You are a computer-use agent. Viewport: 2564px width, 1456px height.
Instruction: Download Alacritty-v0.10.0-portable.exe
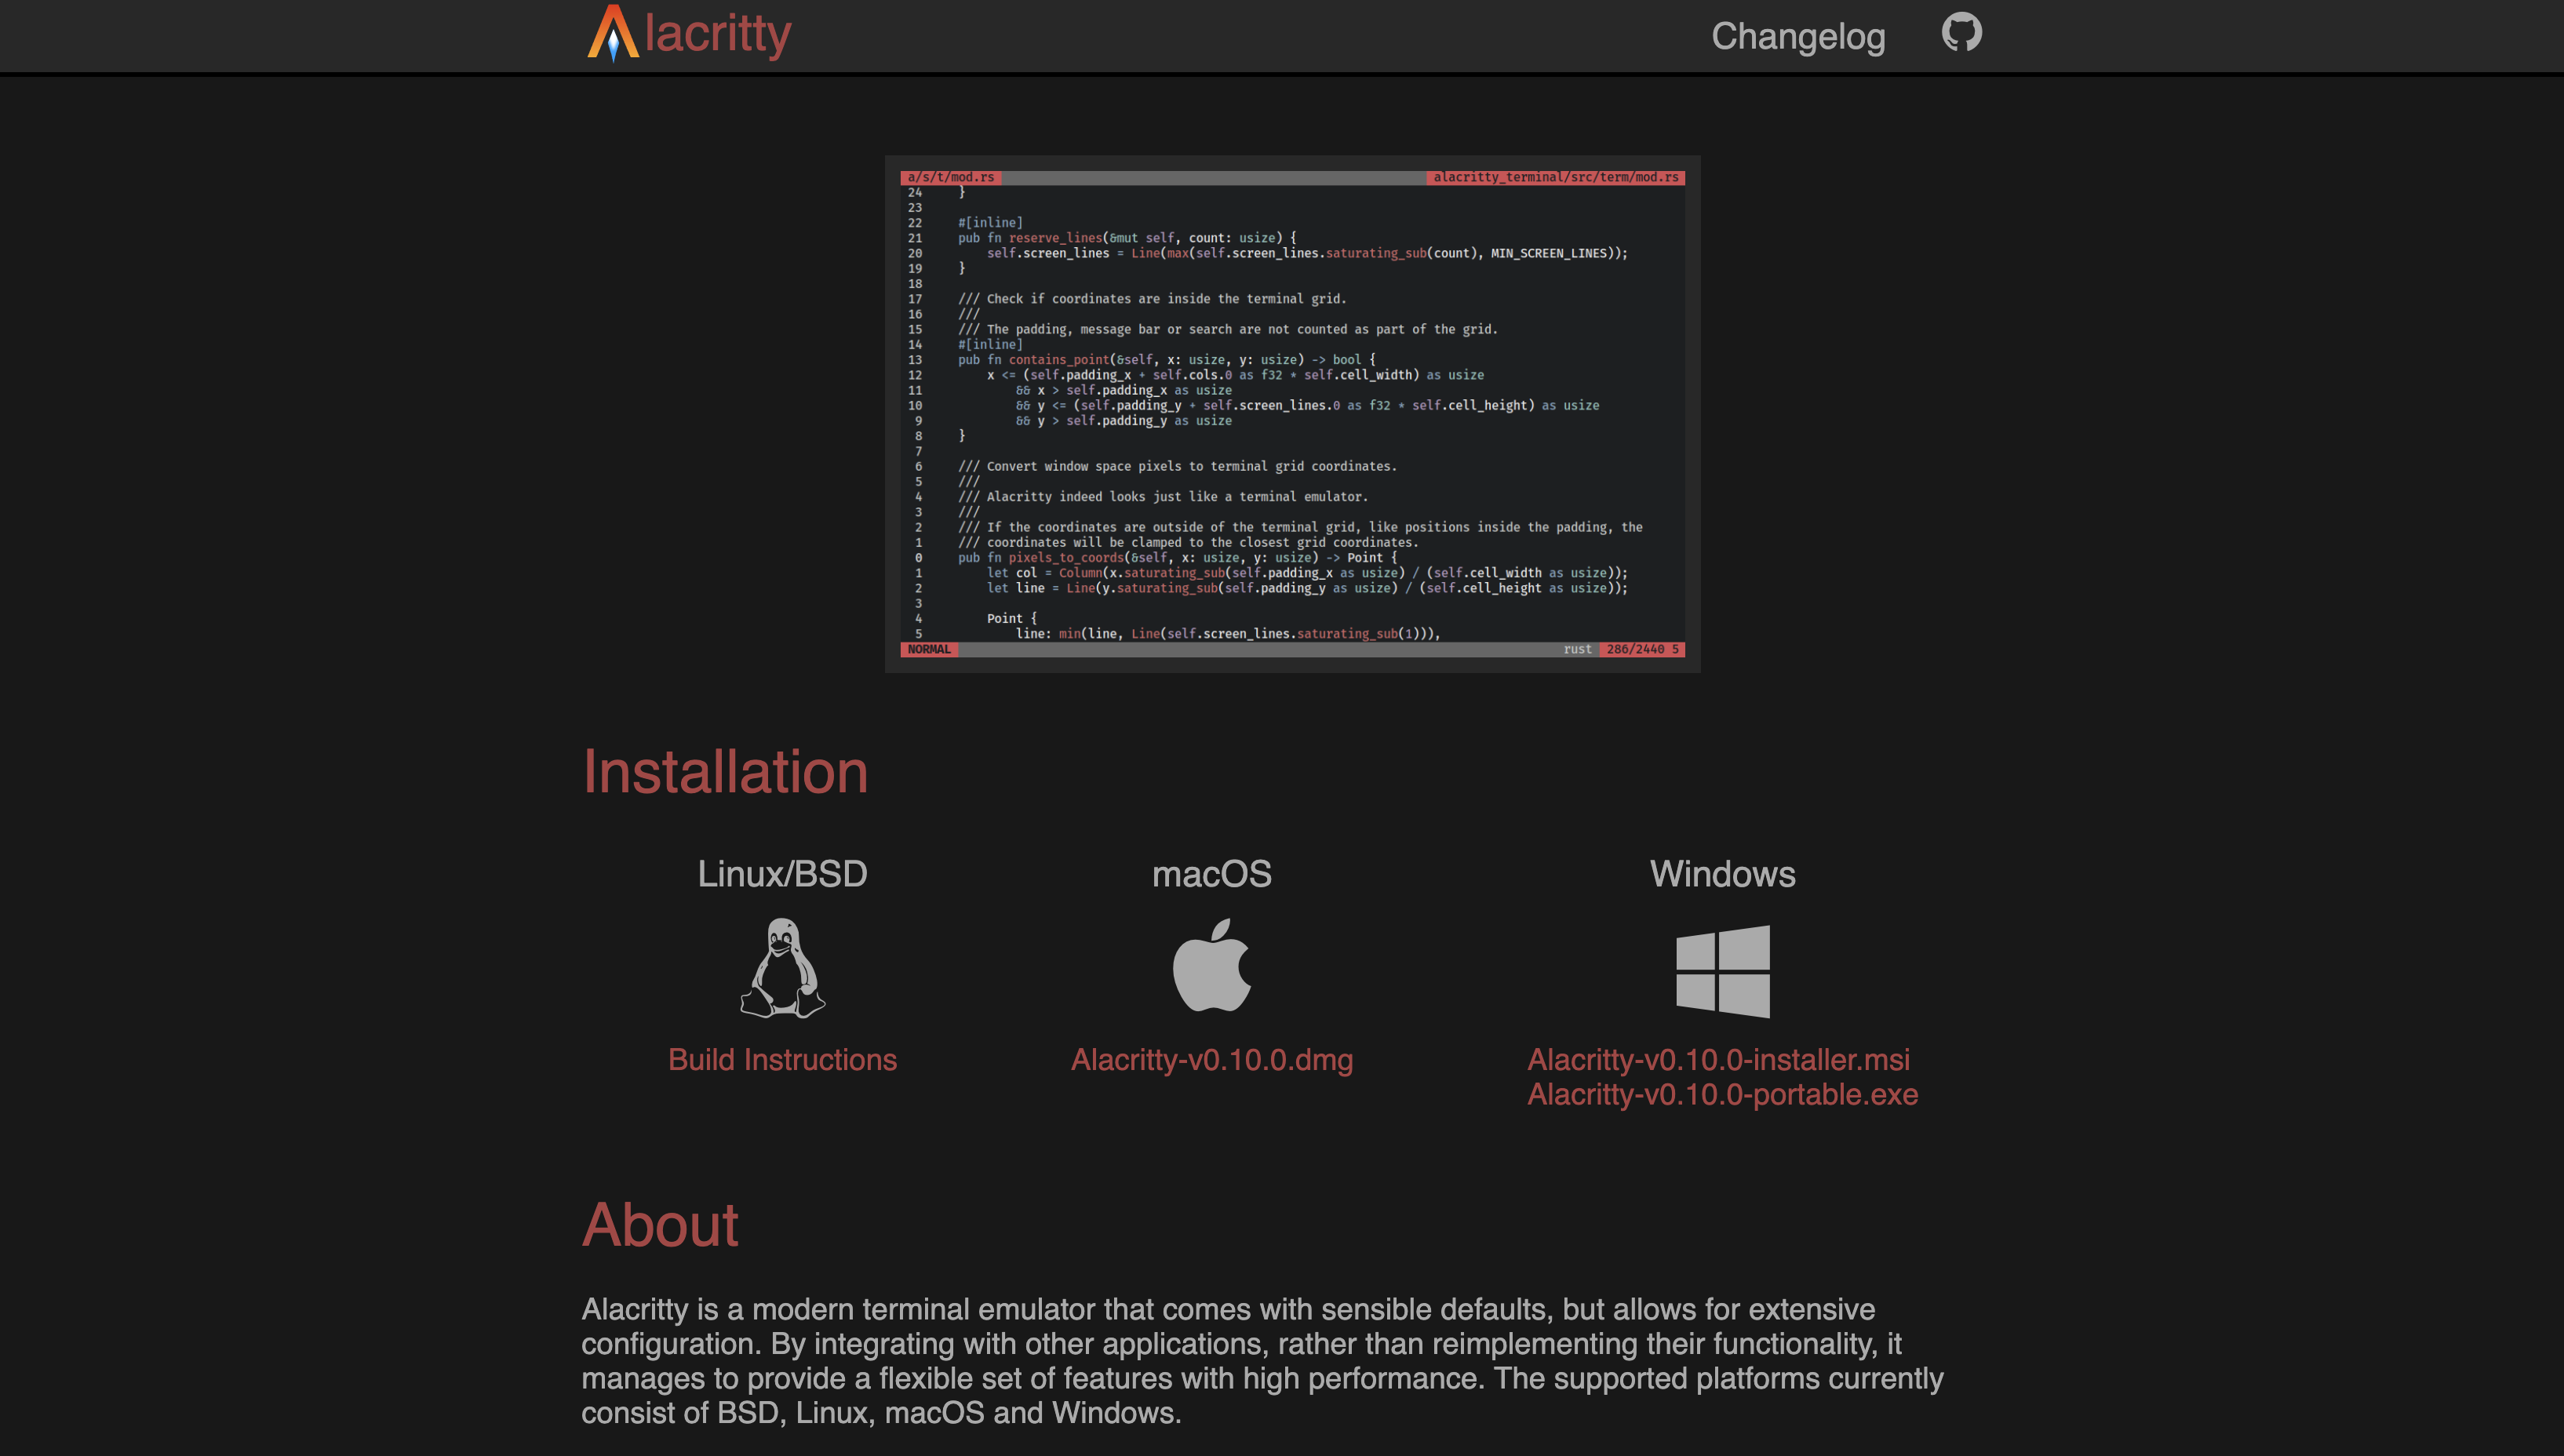click(1722, 1094)
